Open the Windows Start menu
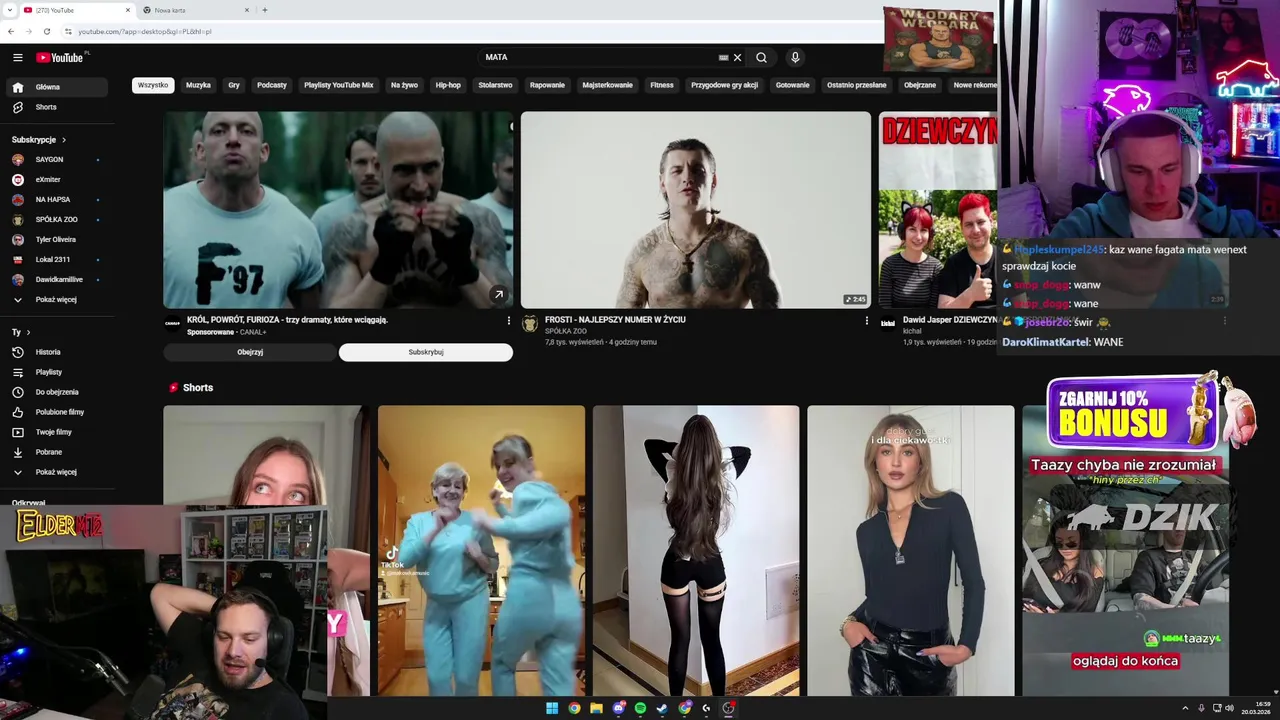Viewport: 1280px width, 720px height. tap(552, 708)
